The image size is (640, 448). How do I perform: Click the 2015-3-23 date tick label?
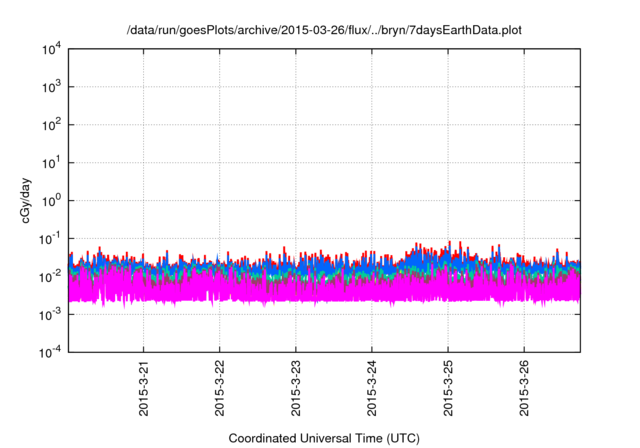coord(296,388)
